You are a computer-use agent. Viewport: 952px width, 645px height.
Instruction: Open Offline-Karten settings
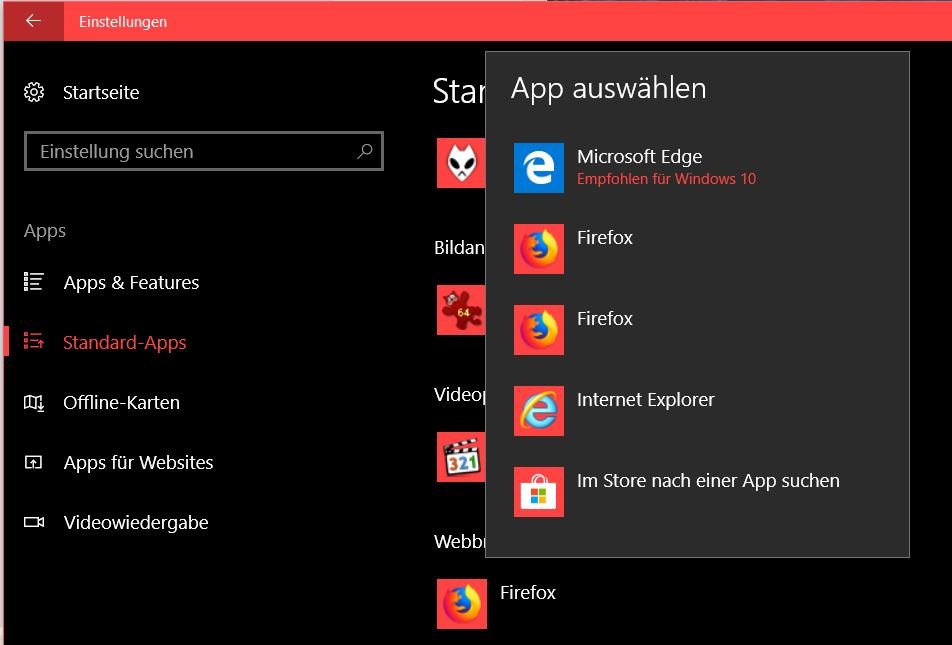pos(121,402)
